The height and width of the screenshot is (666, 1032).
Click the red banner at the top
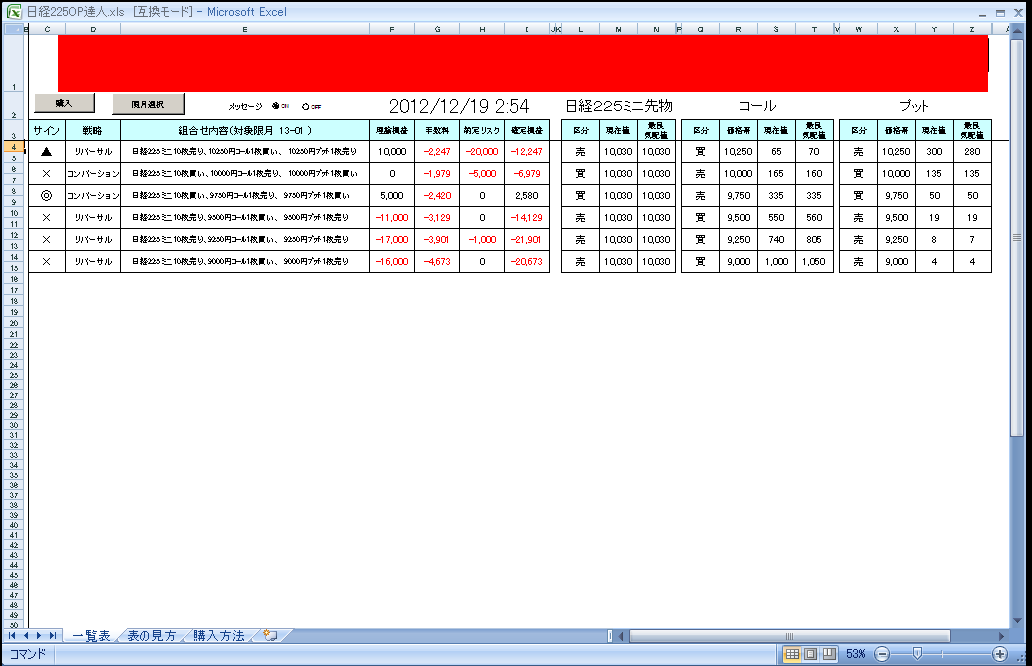click(x=523, y=63)
